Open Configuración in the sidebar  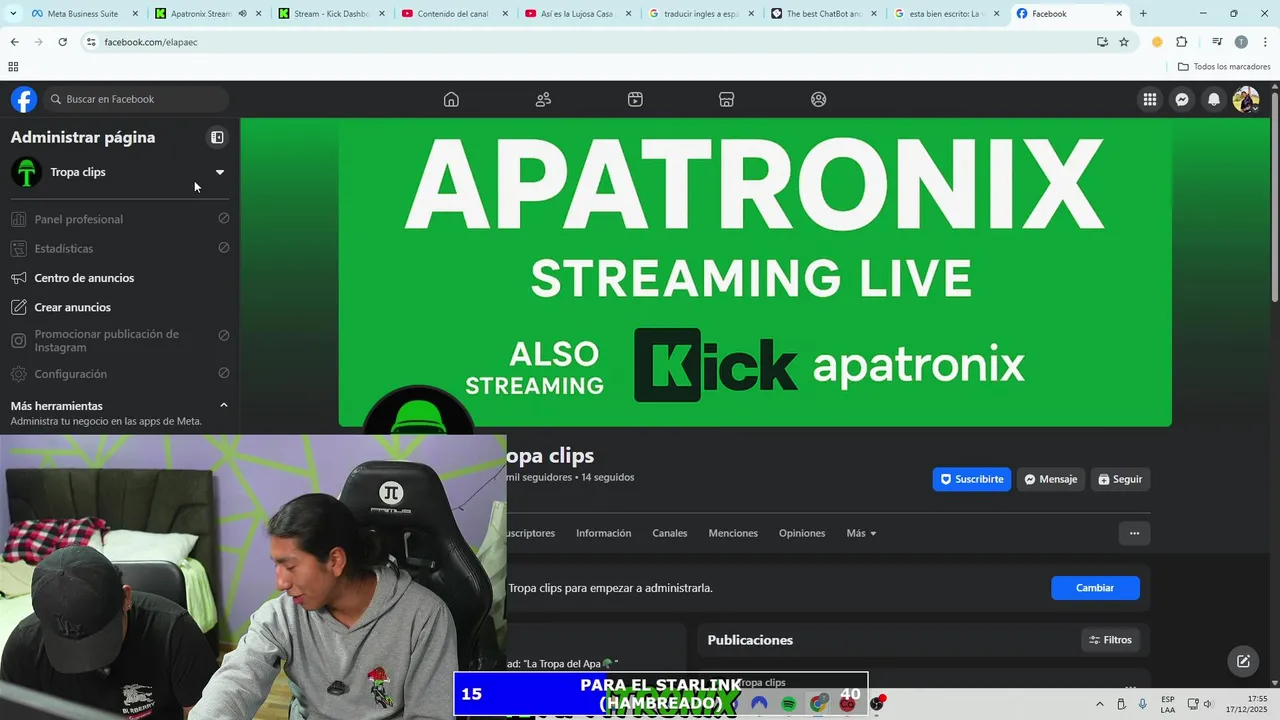120,374
